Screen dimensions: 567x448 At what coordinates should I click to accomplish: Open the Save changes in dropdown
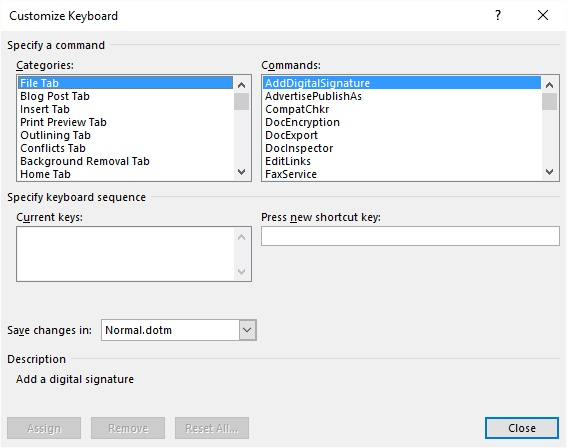[x=247, y=330]
